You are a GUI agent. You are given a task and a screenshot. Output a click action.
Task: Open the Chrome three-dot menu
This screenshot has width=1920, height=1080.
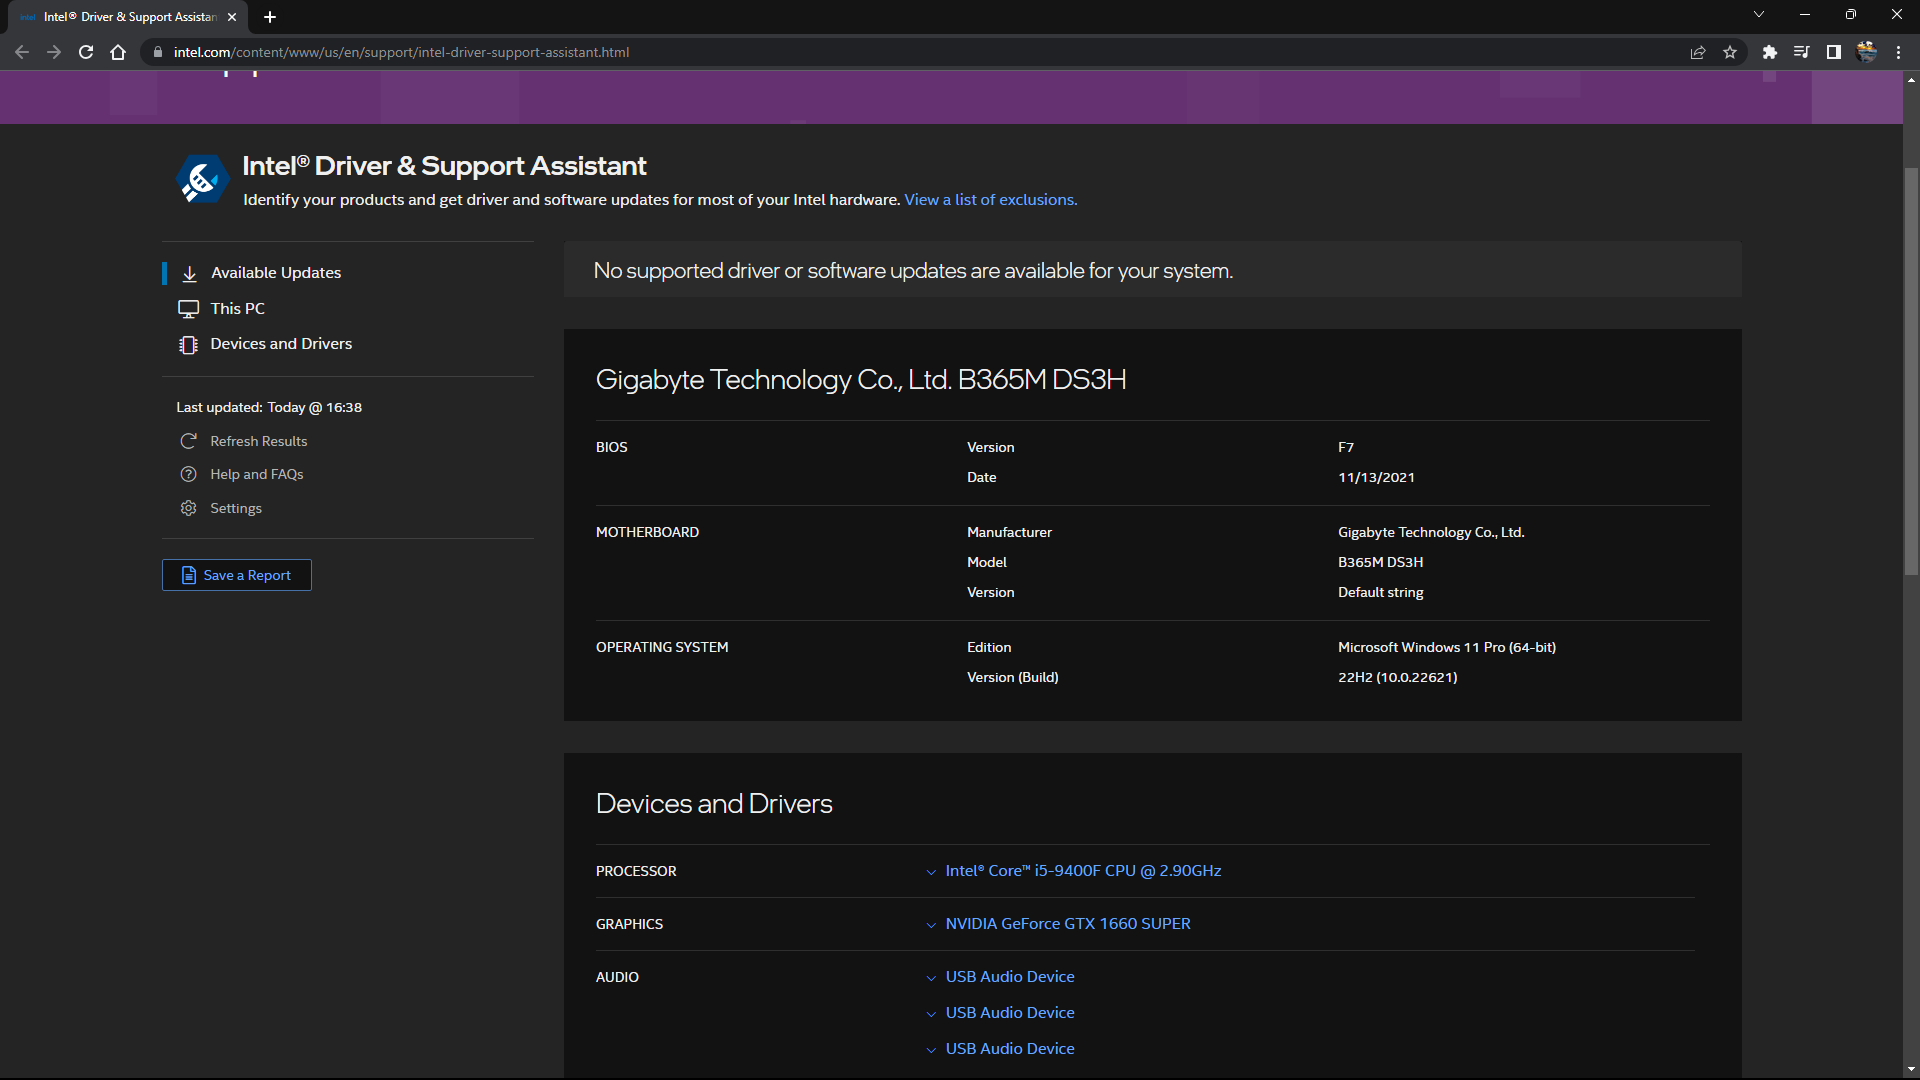click(x=1899, y=52)
